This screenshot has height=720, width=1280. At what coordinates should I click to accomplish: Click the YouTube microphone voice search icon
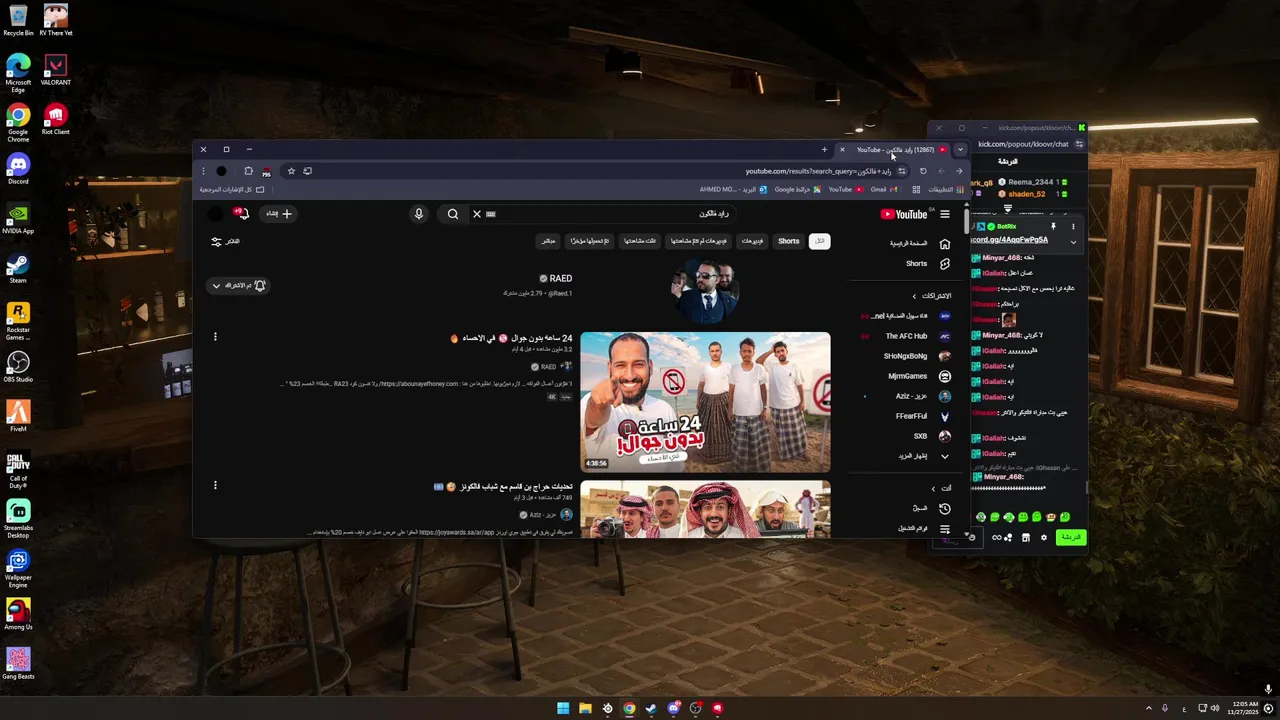coord(419,214)
